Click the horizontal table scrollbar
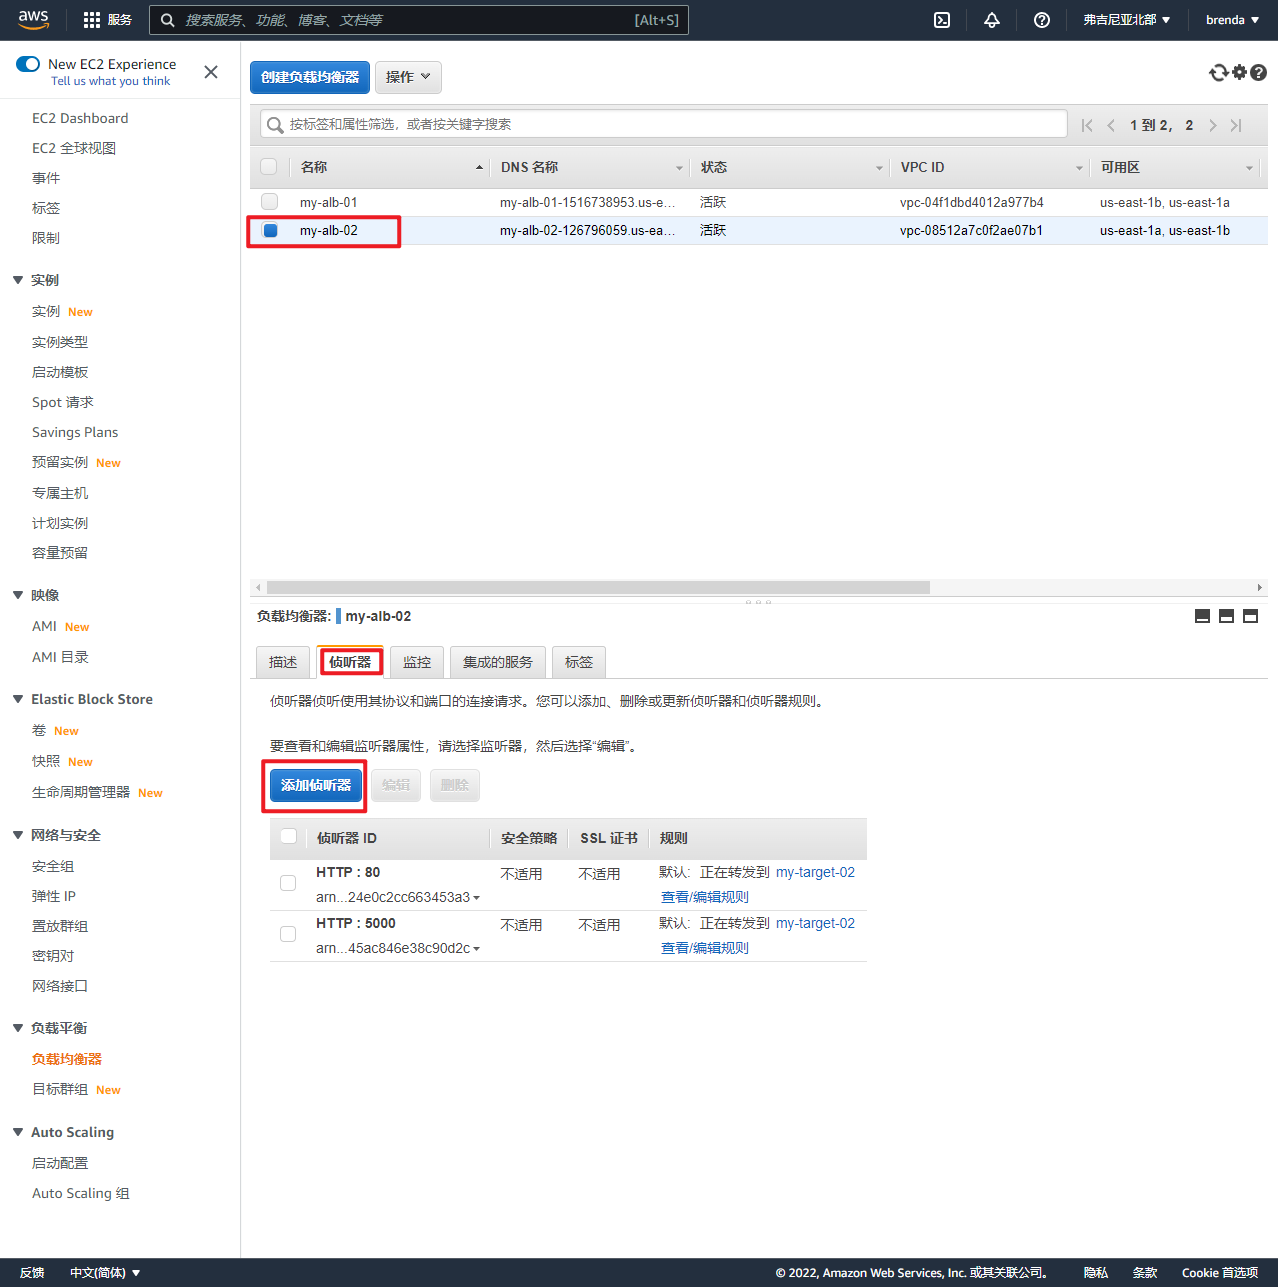This screenshot has height=1287, width=1278. [598, 587]
